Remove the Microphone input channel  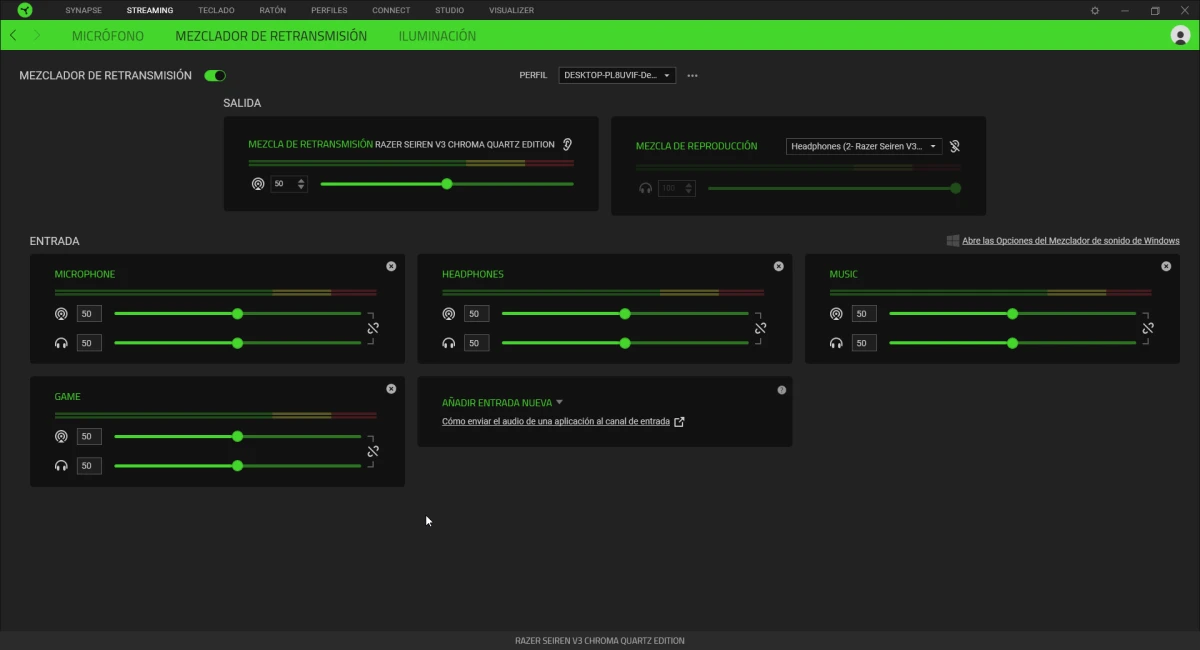[x=391, y=266]
